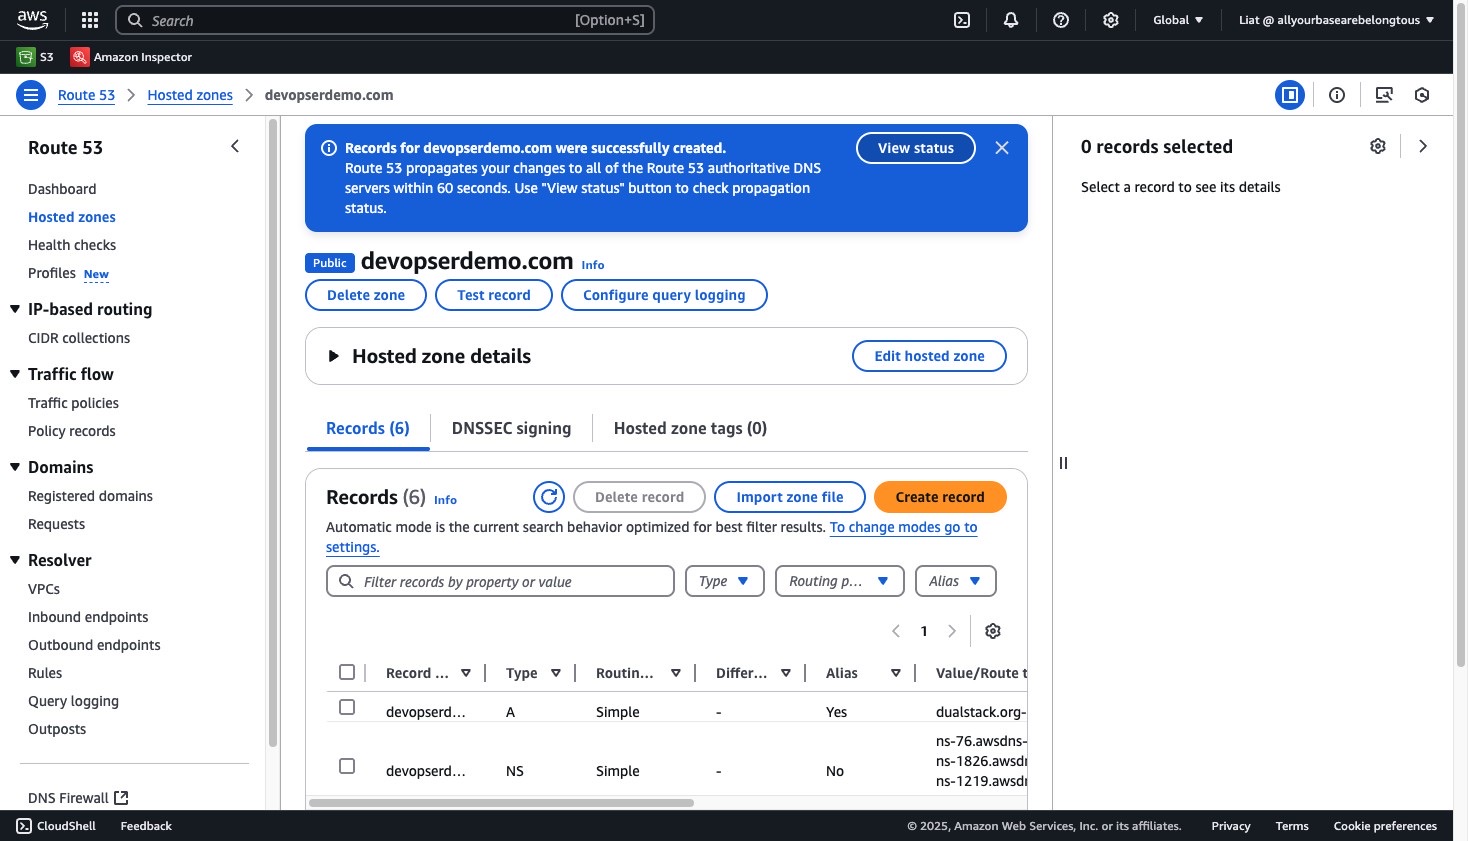Screen dimensions: 1468x841
Task: Select all records header checkbox
Action: click(347, 672)
